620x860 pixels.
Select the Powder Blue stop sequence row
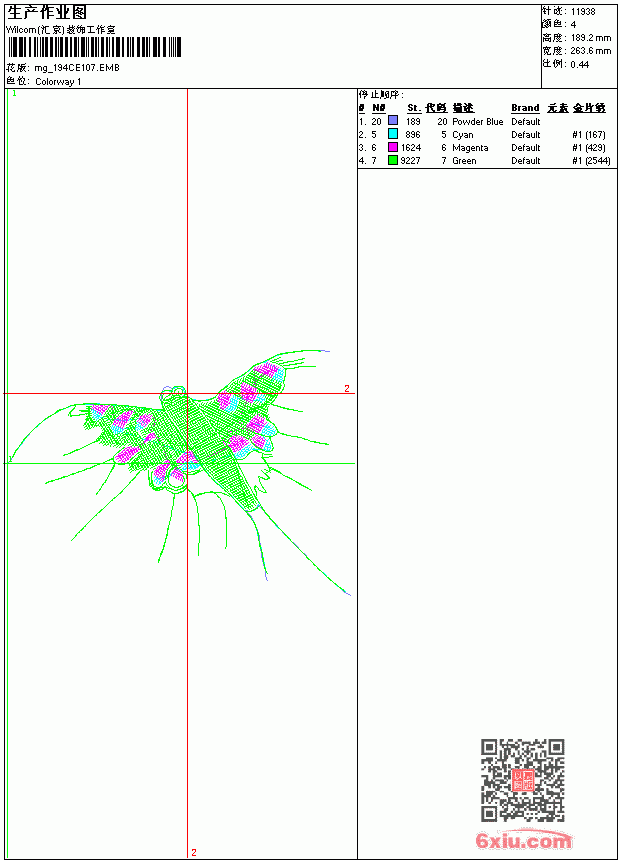(x=484, y=121)
